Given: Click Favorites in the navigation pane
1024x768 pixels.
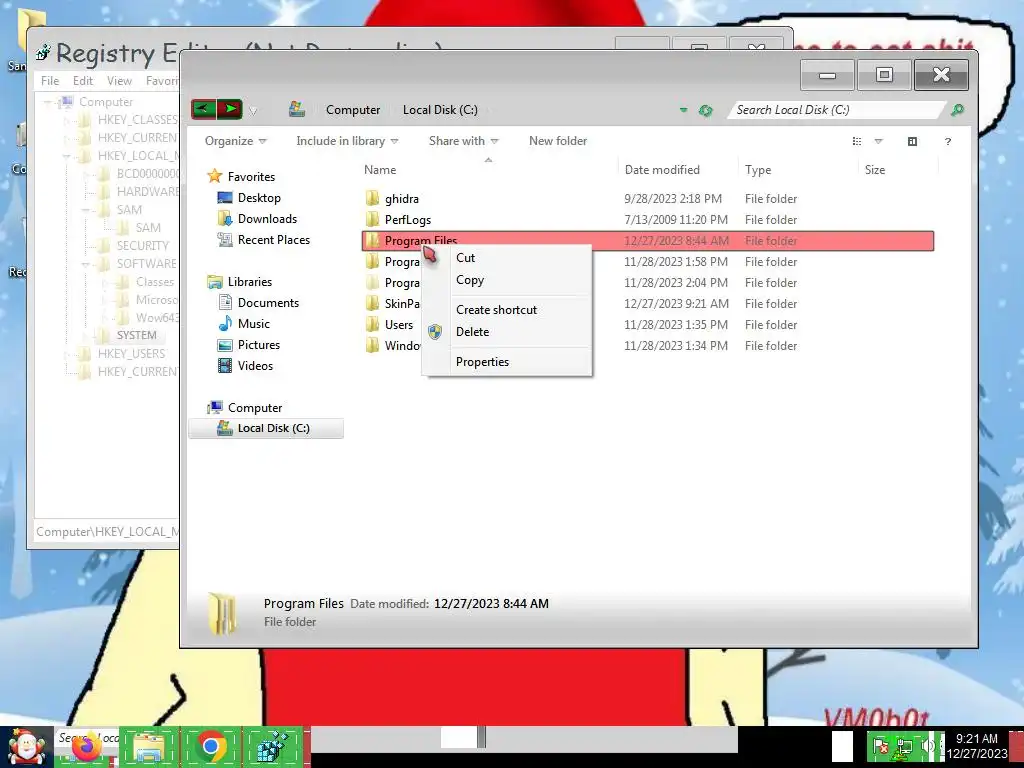Looking at the screenshot, I should click(251, 176).
